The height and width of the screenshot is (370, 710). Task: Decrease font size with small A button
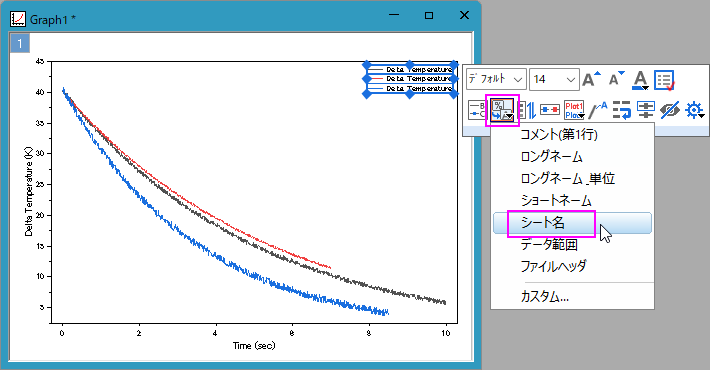[616, 79]
